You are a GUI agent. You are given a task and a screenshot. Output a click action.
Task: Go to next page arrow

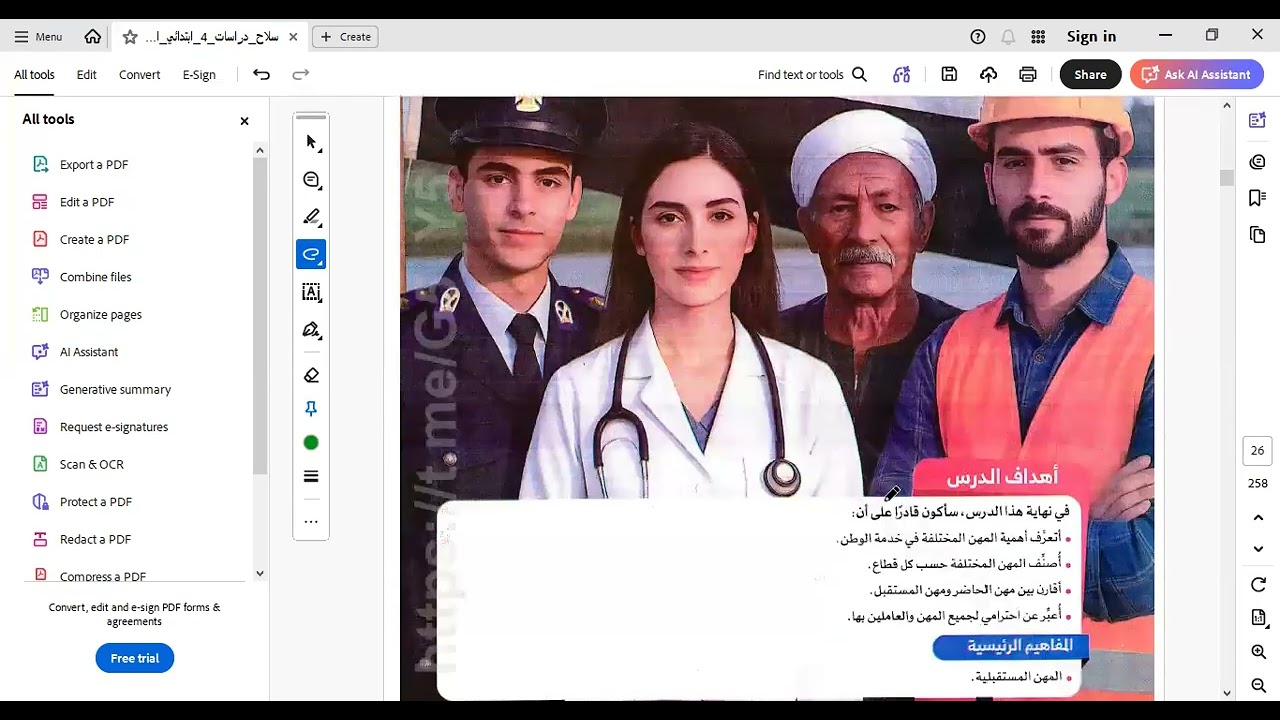pyautogui.click(x=1258, y=549)
